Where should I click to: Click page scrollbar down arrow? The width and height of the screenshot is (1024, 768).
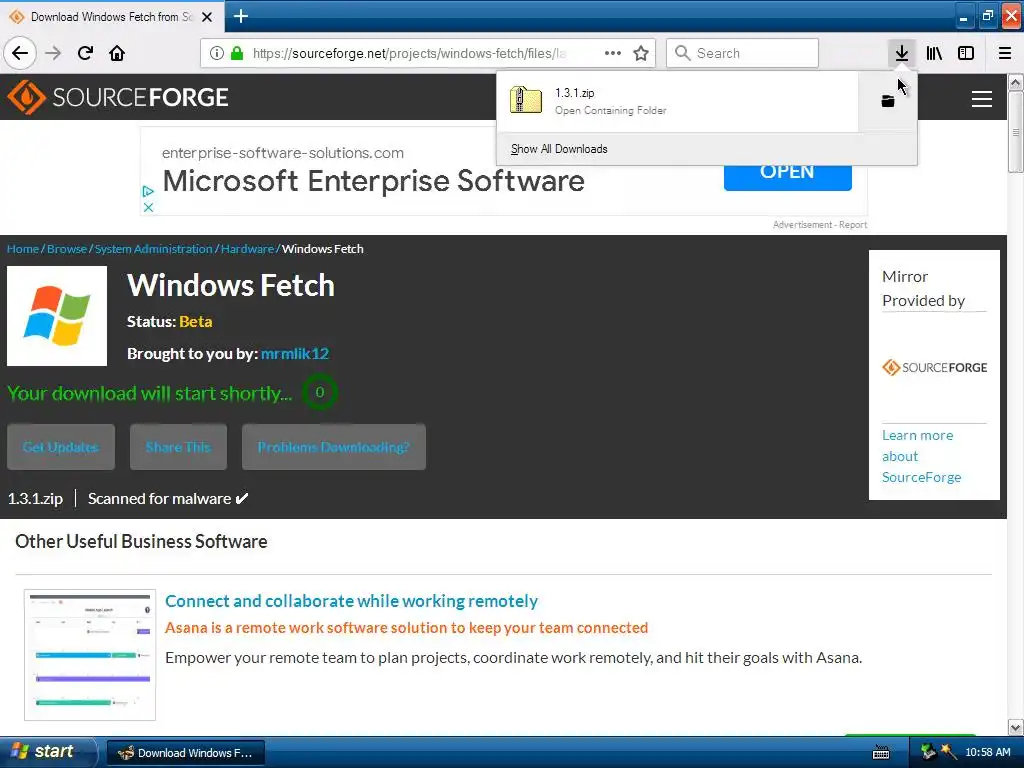1015,727
